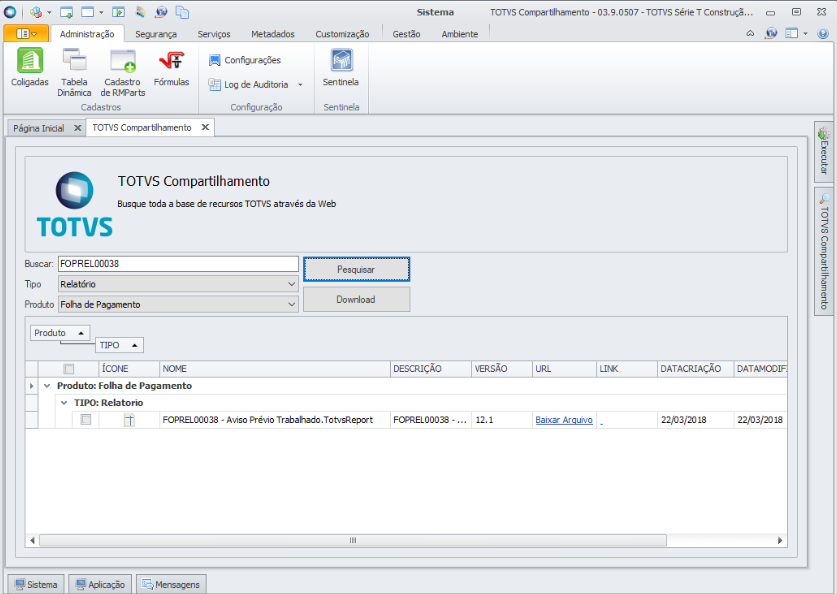The image size is (837, 594).
Task: Open the Sistema bottom panel button
Action: [x=36, y=584]
